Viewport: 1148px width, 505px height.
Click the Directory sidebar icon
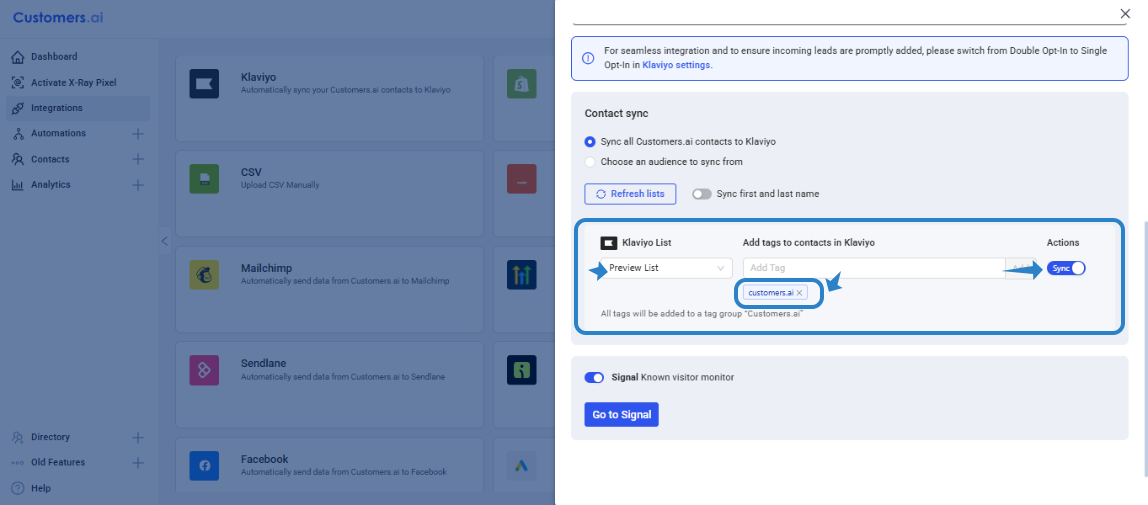pos(18,437)
